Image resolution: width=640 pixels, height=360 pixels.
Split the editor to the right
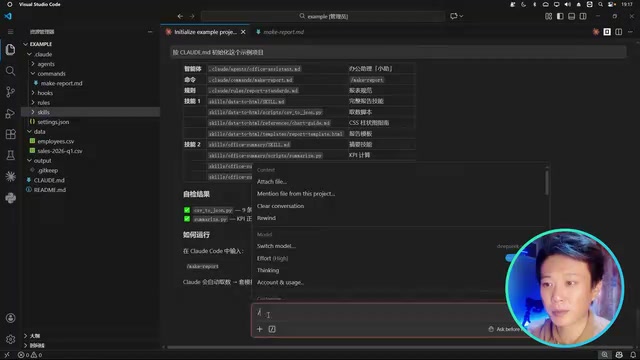[619, 32]
